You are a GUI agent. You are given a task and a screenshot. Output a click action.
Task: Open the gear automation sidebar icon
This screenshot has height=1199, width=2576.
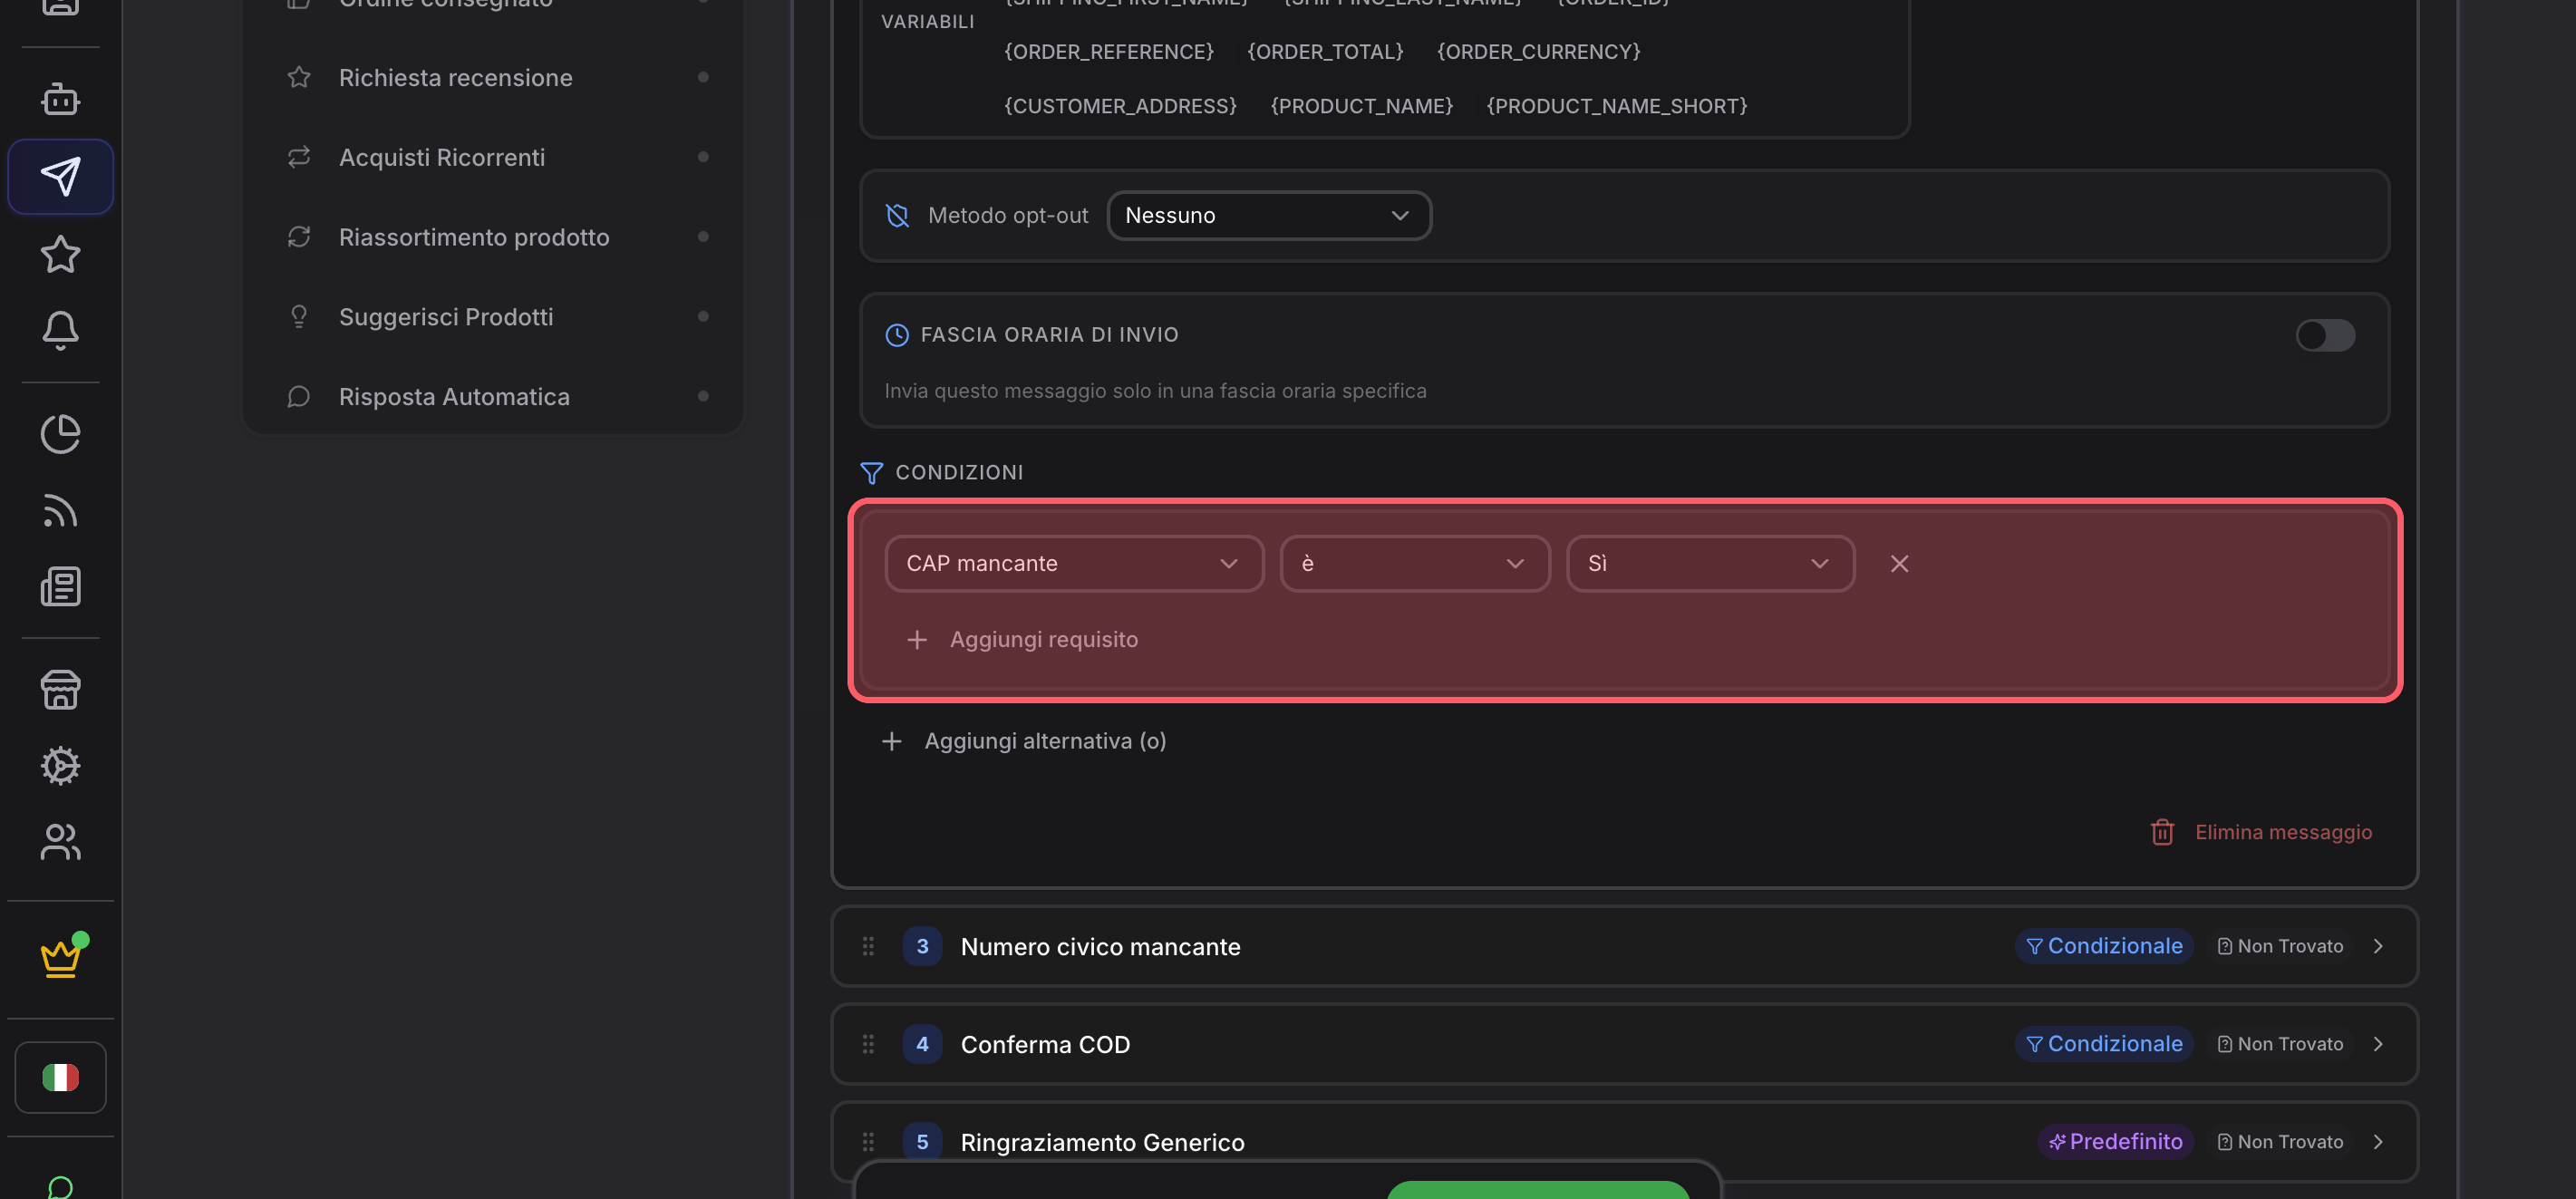[x=60, y=766]
